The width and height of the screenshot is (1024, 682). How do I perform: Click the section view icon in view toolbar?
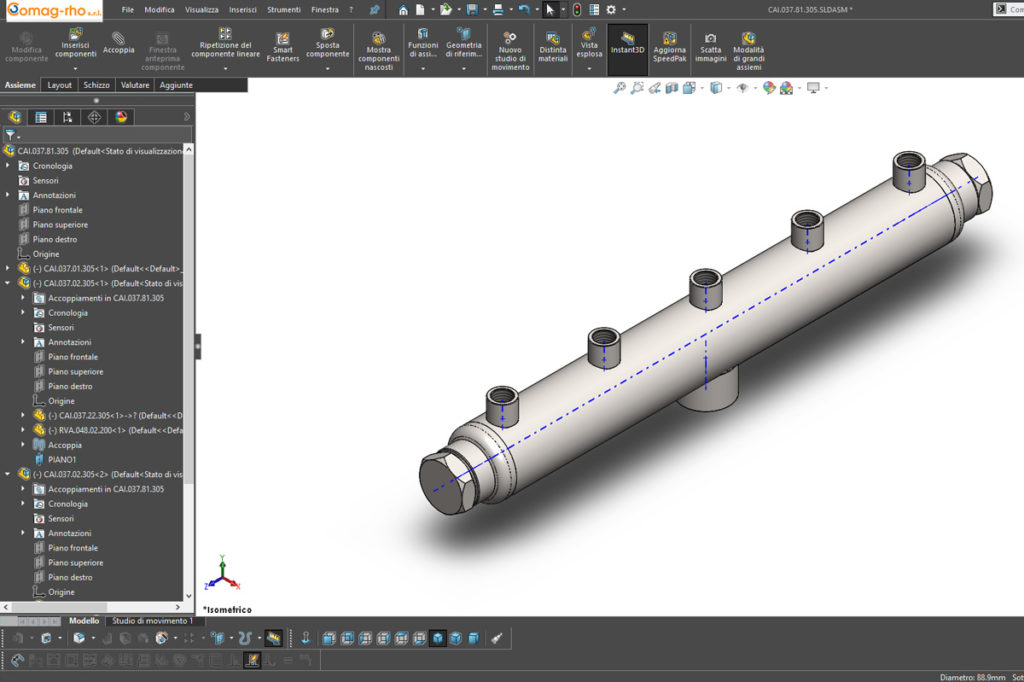[672, 88]
